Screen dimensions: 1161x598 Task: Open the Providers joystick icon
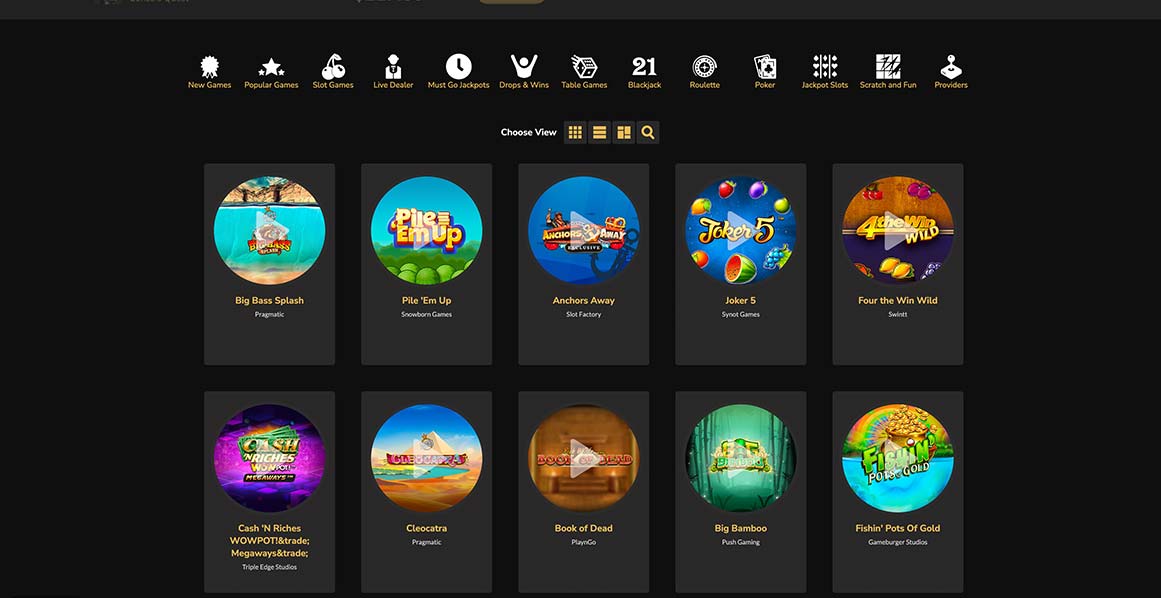pyautogui.click(x=951, y=67)
